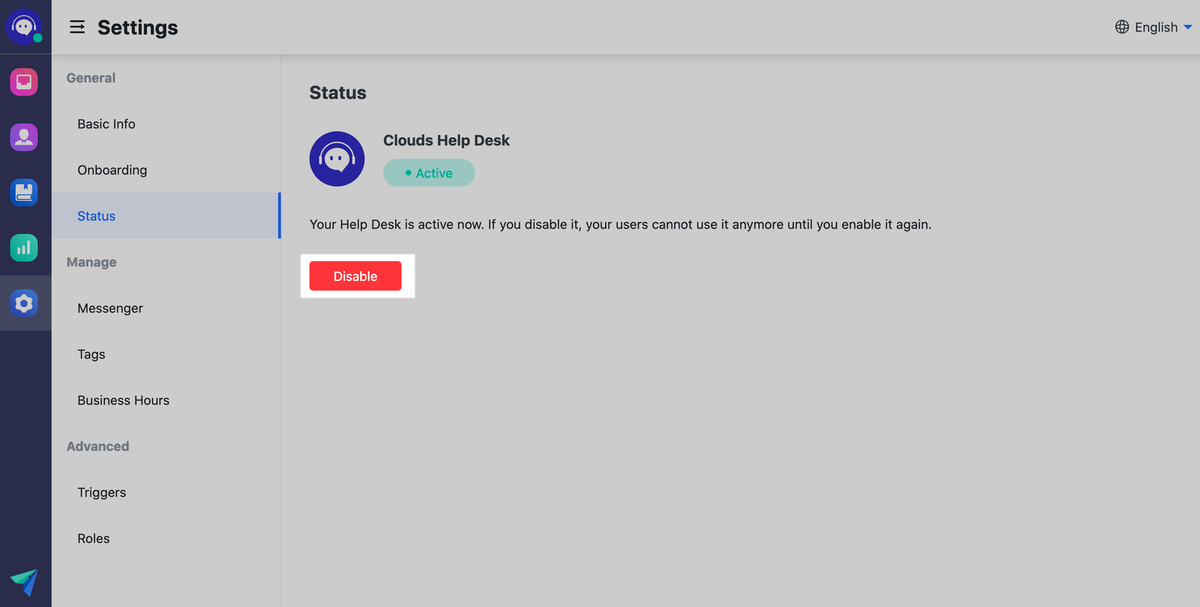1200x607 pixels.
Task: Go to Triggers under Advanced
Action: [101, 492]
